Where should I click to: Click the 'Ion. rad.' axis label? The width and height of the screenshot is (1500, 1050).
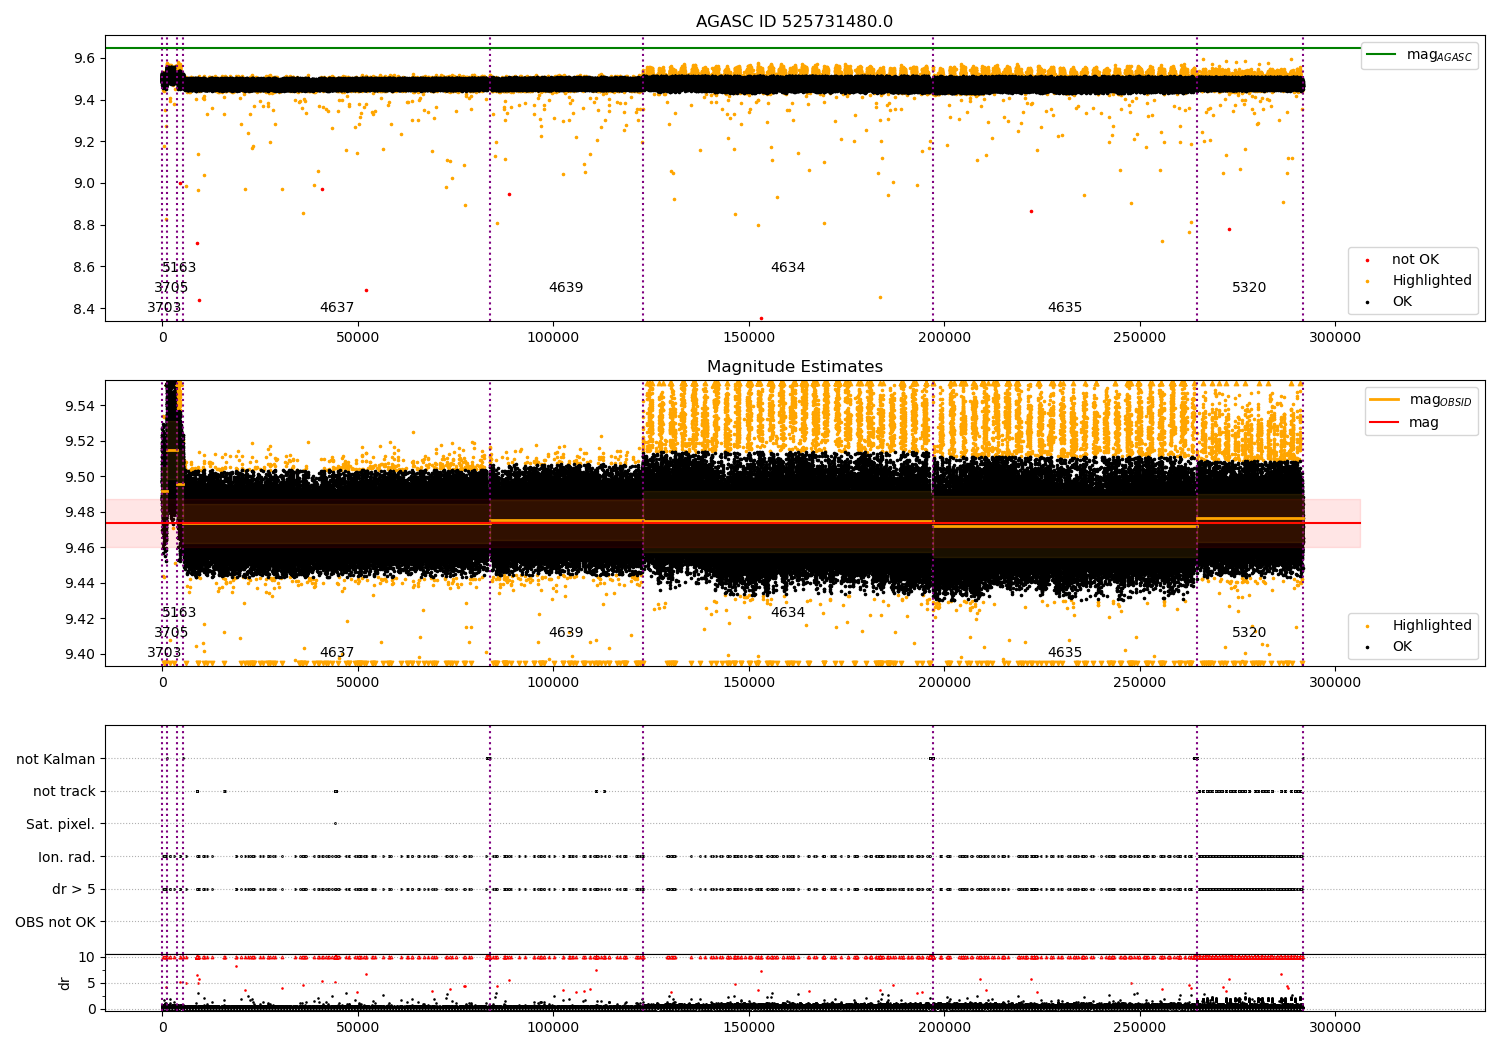click(67, 857)
